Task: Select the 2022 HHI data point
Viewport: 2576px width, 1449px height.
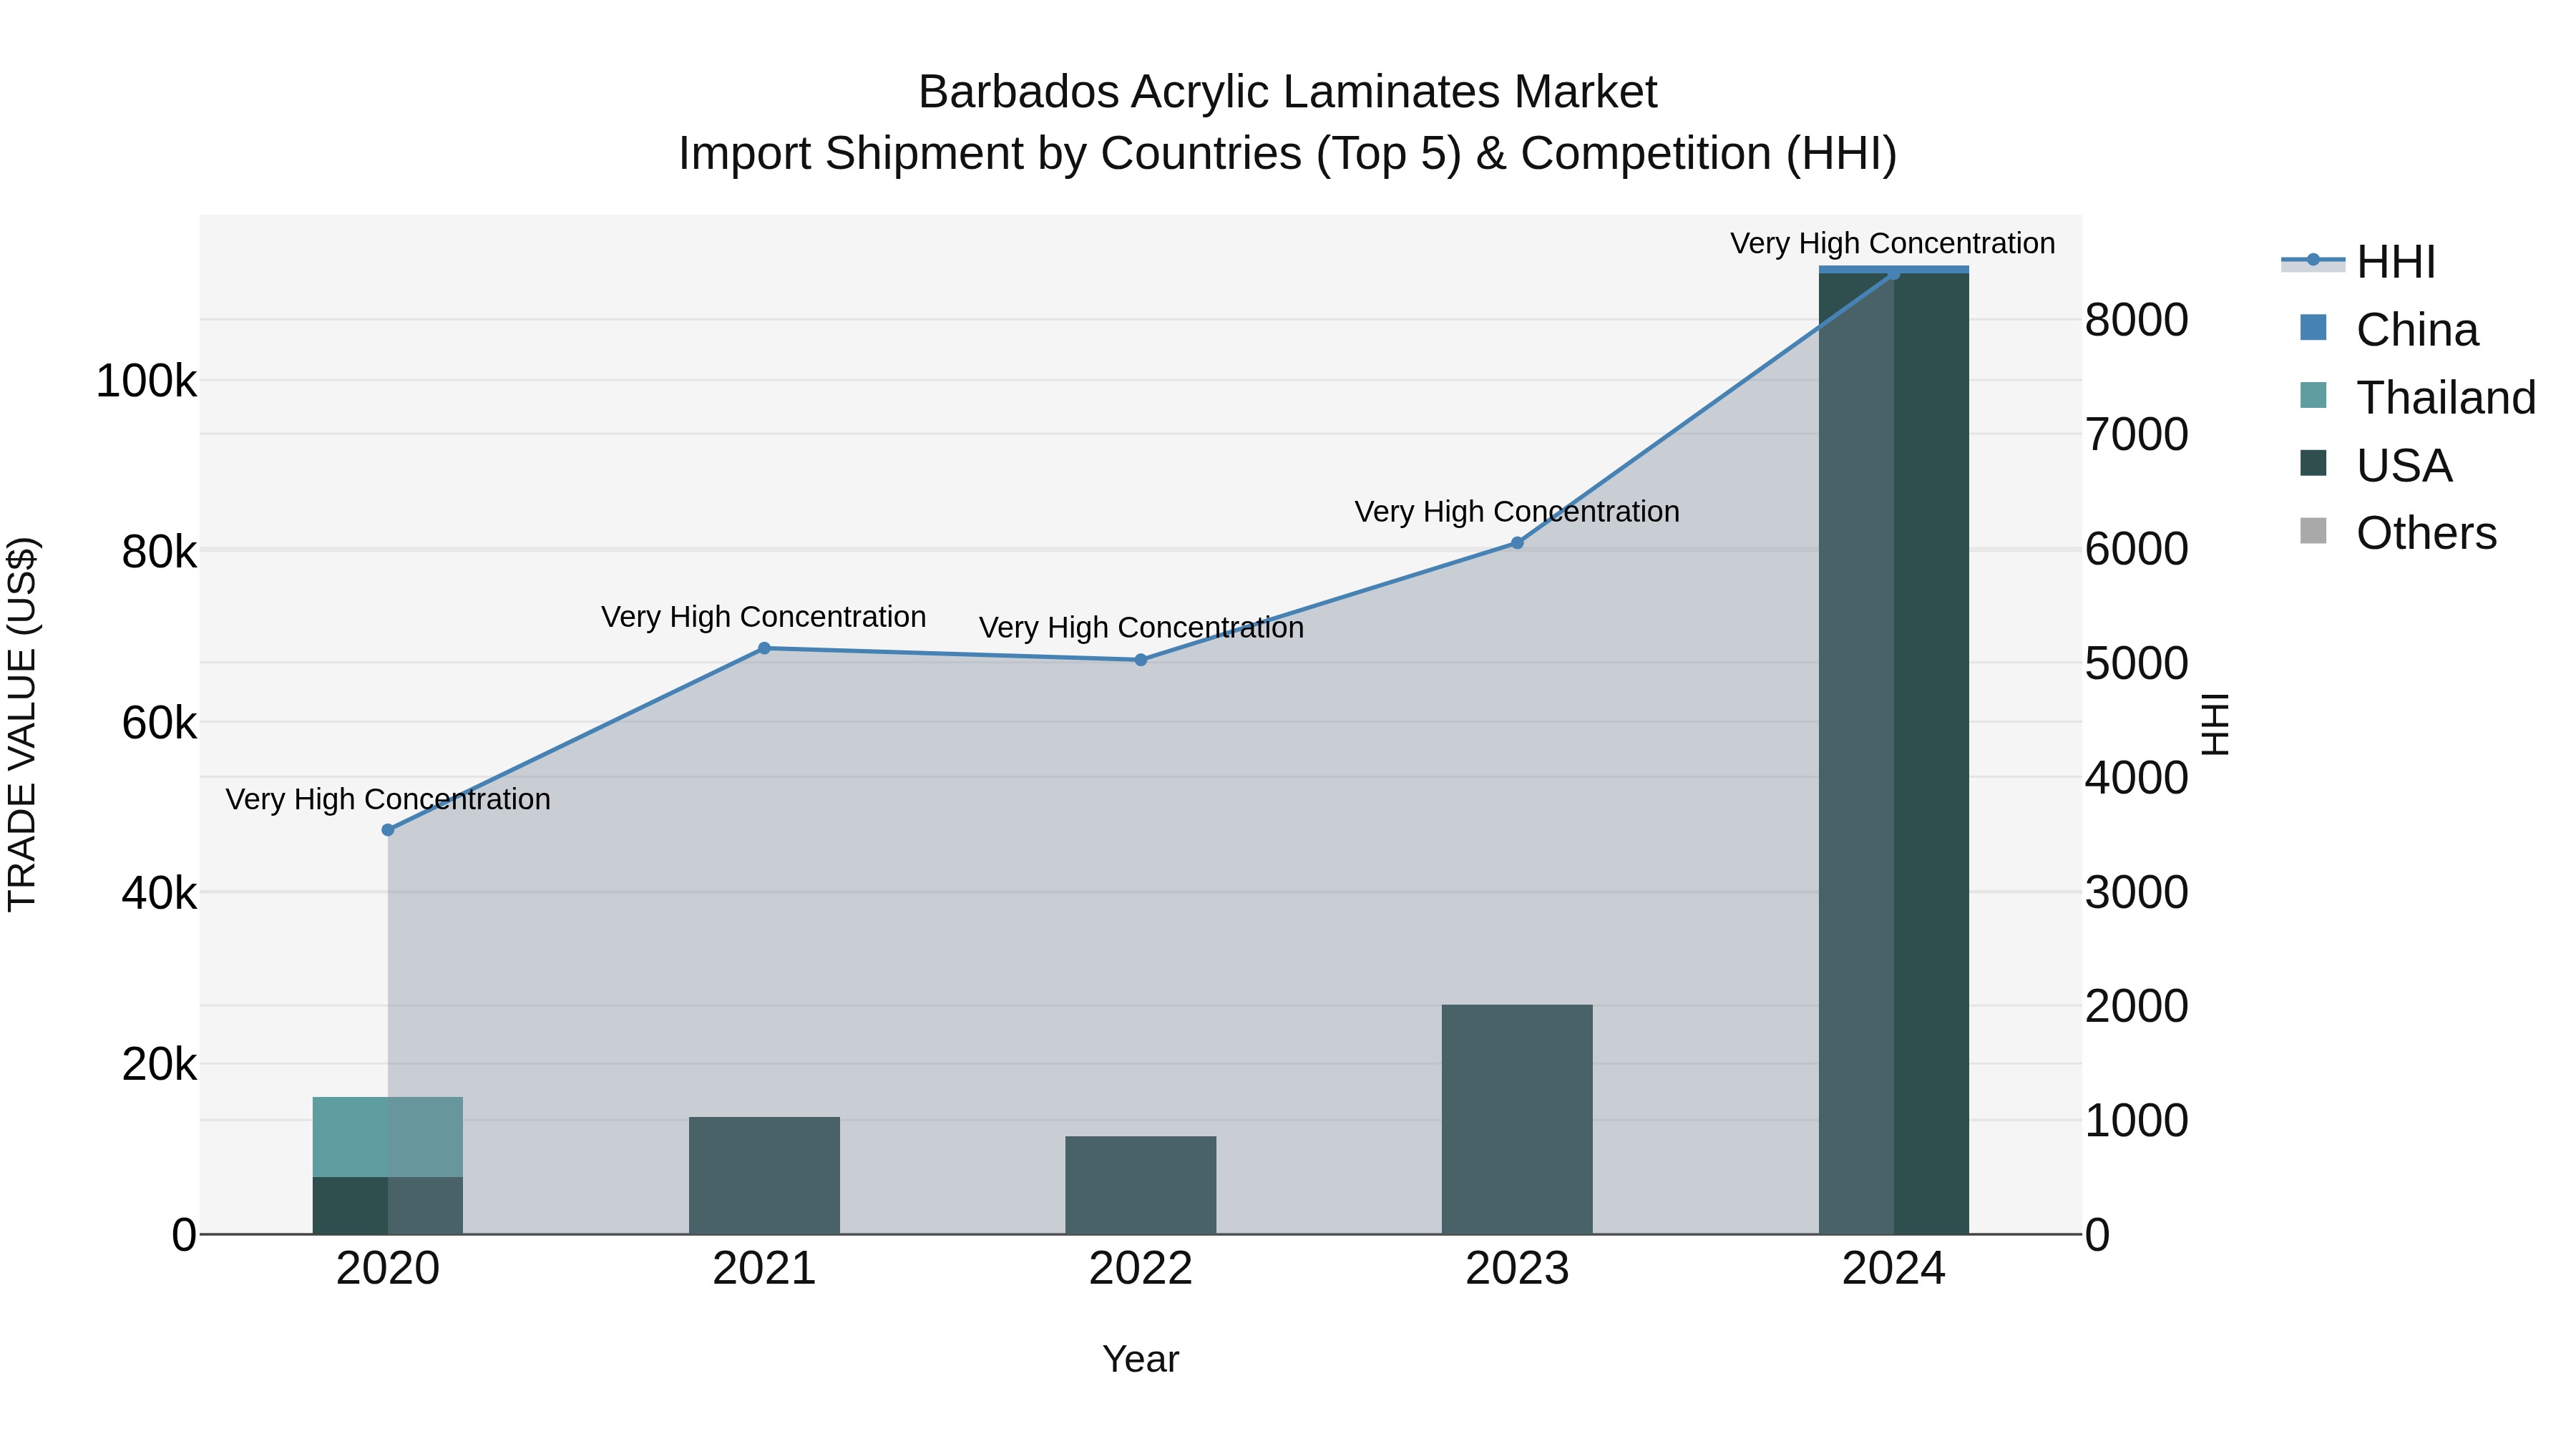Action: [x=1141, y=660]
